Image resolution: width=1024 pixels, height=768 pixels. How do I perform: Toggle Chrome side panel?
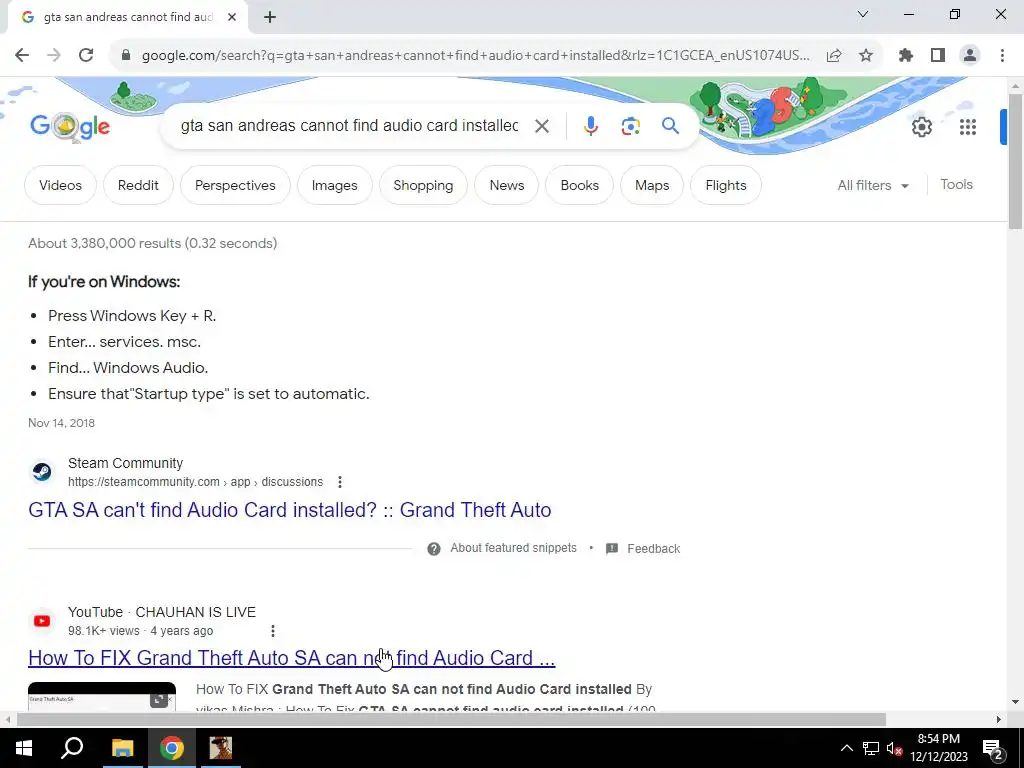938,56
